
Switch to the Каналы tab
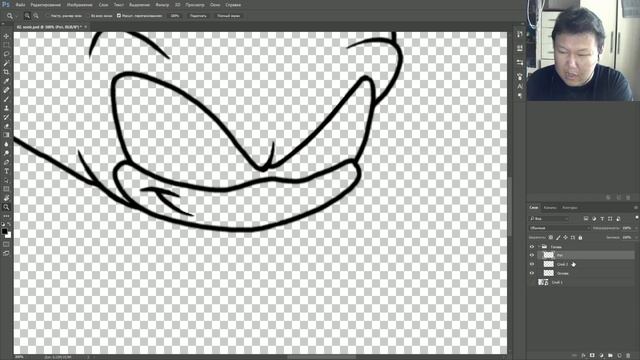[x=550, y=208]
